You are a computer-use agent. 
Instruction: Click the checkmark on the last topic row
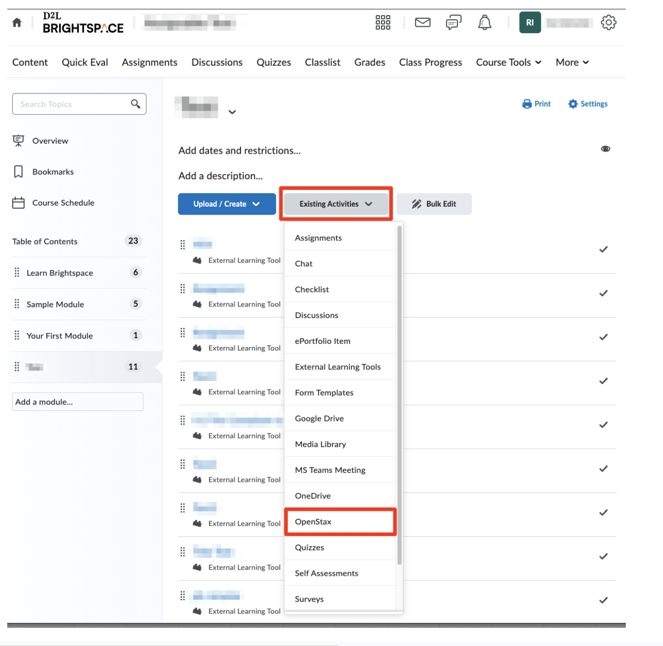click(x=603, y=600)
